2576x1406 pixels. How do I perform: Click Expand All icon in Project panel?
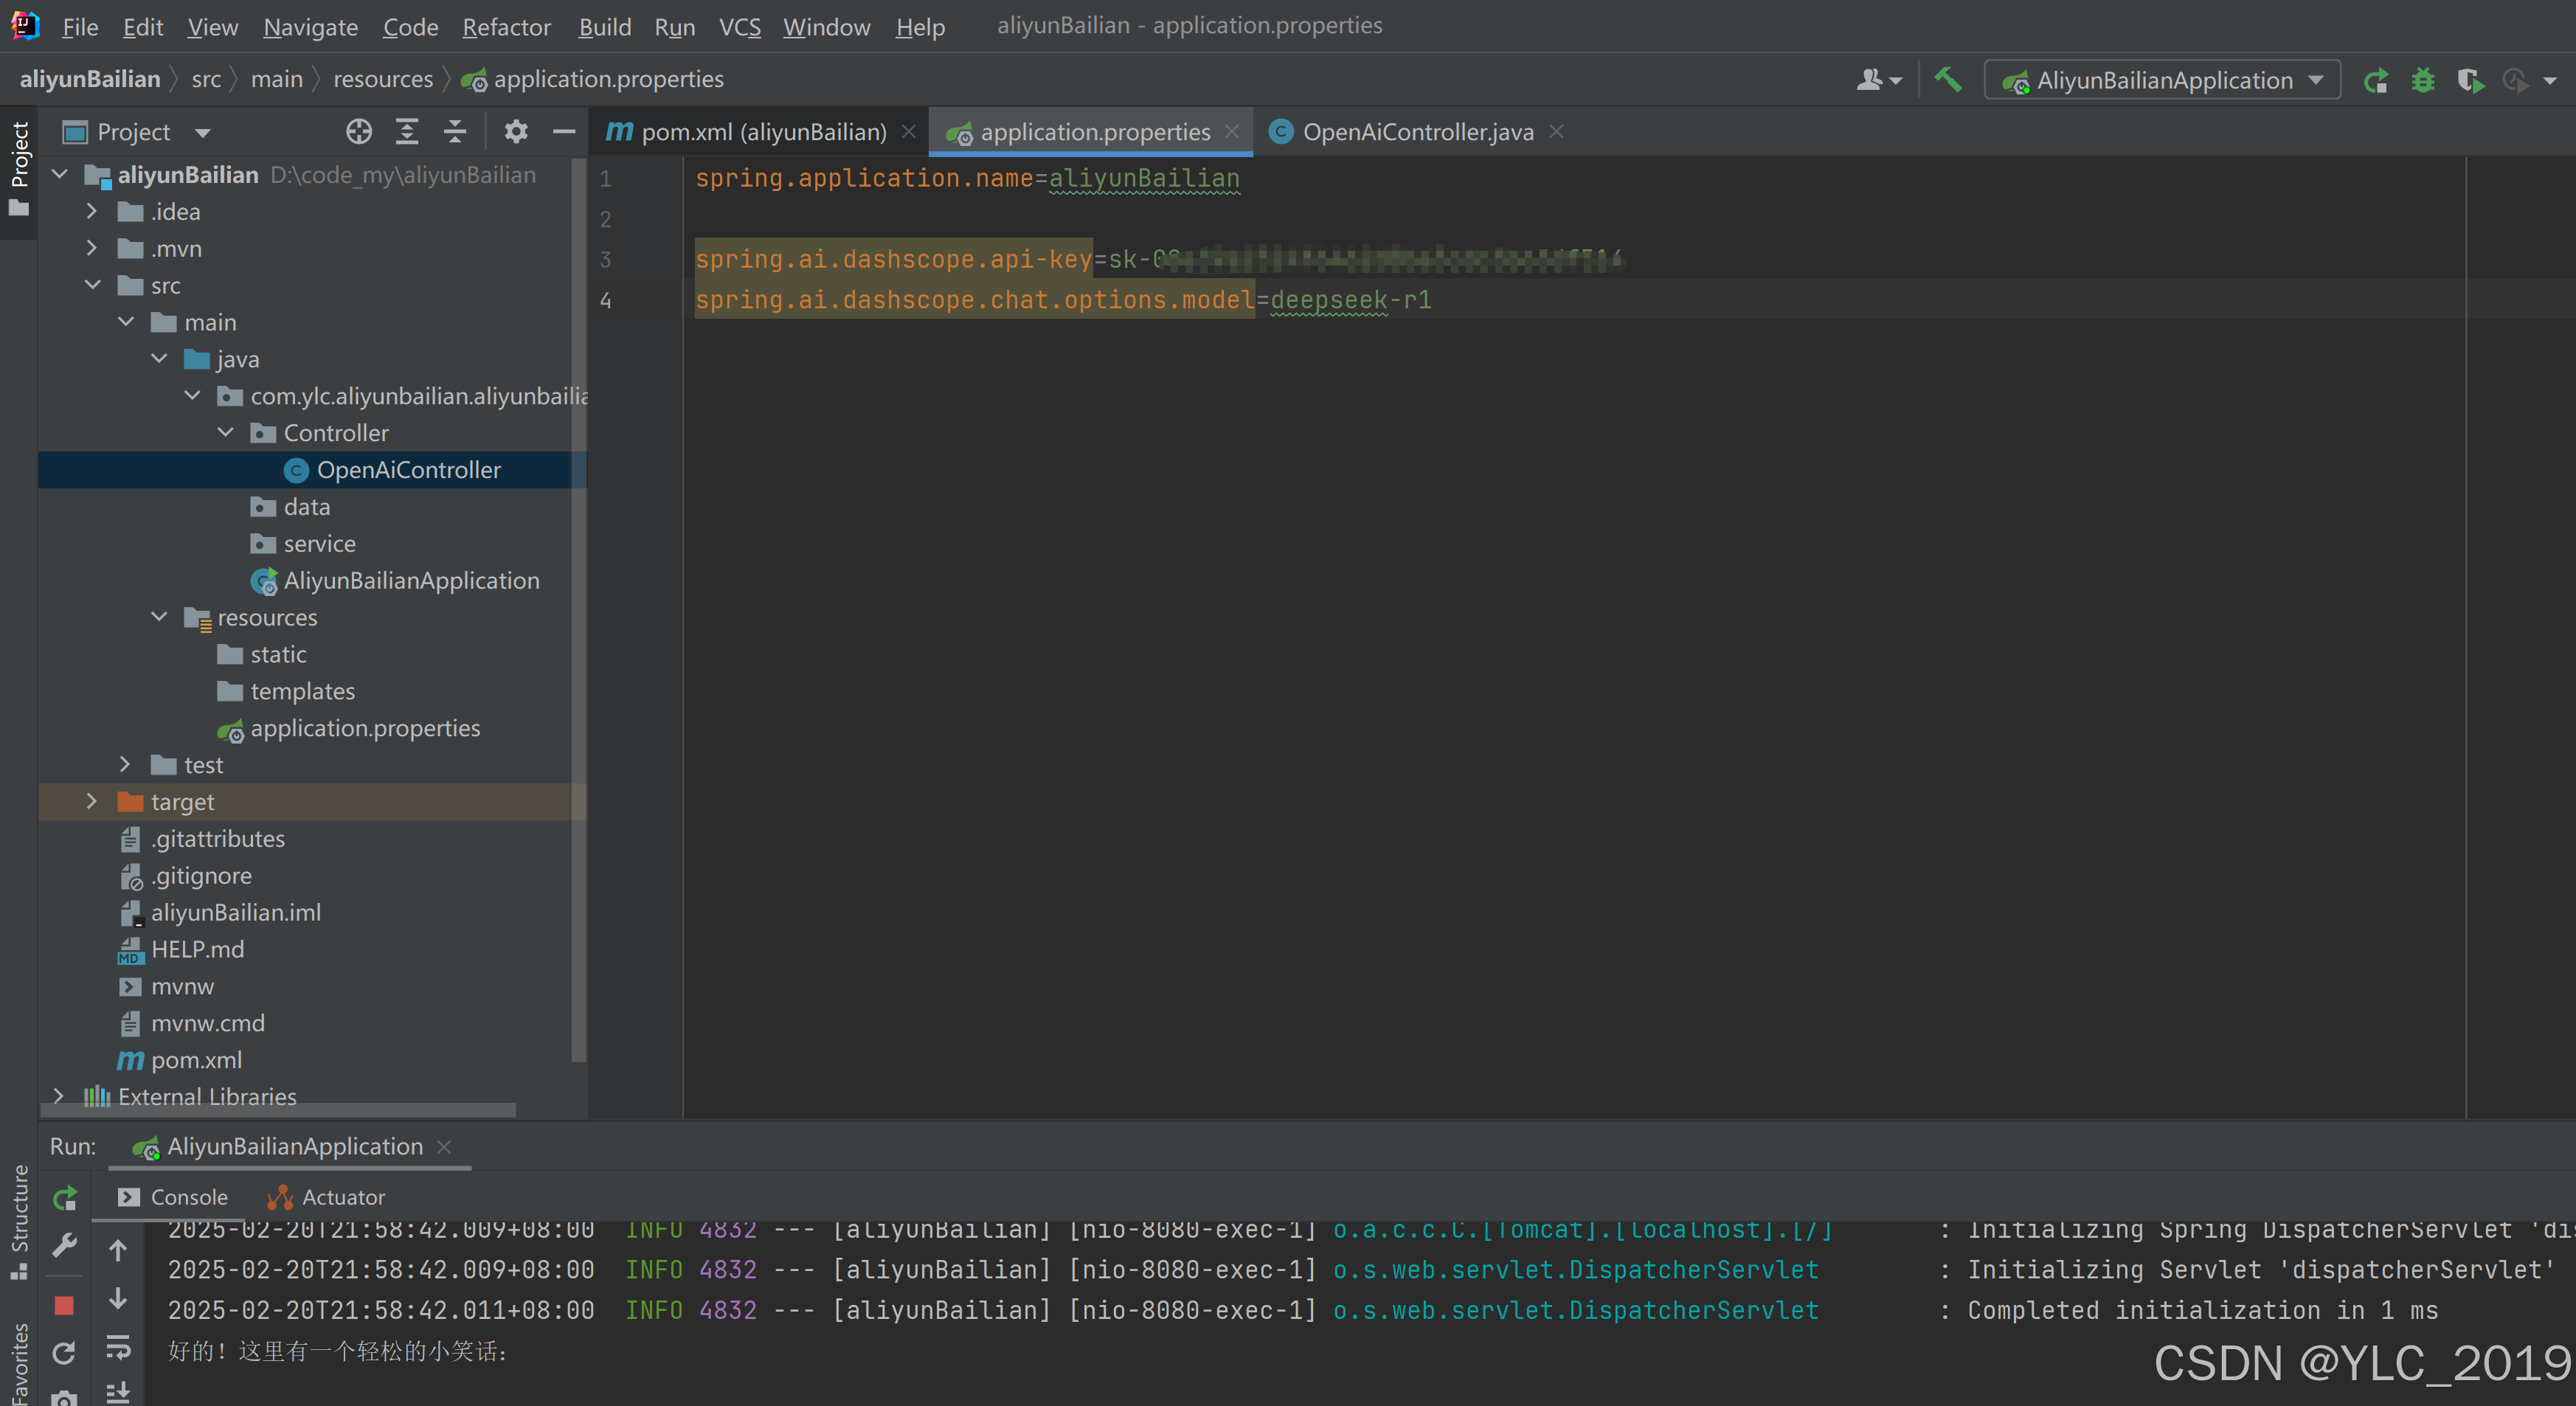(x=407, y=132)
